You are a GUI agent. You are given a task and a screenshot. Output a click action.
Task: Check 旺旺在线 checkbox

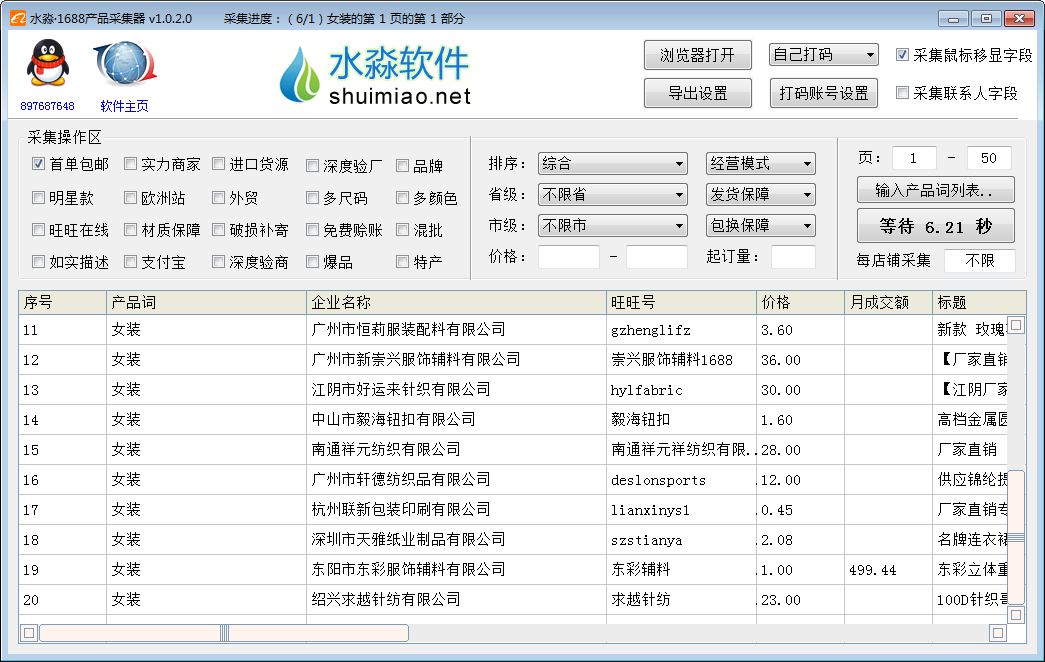[39, 230]
